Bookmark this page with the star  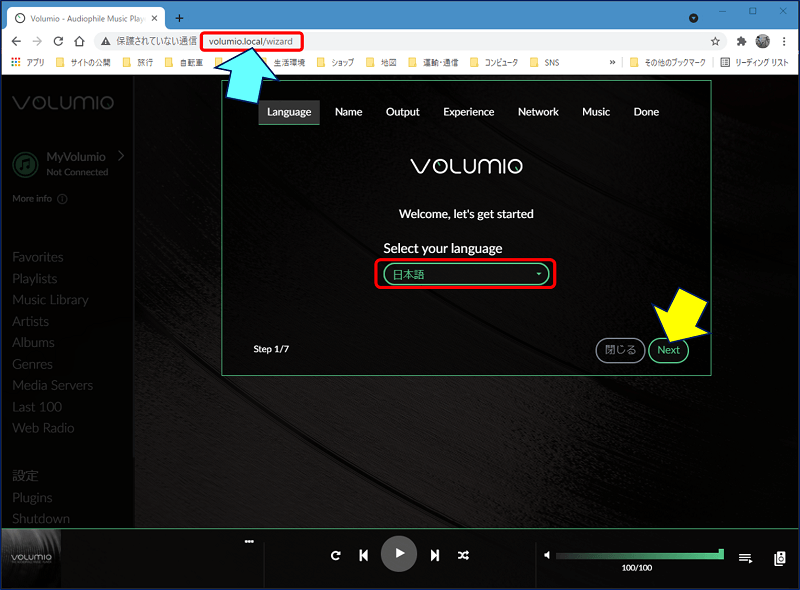(x=715, y=41)
